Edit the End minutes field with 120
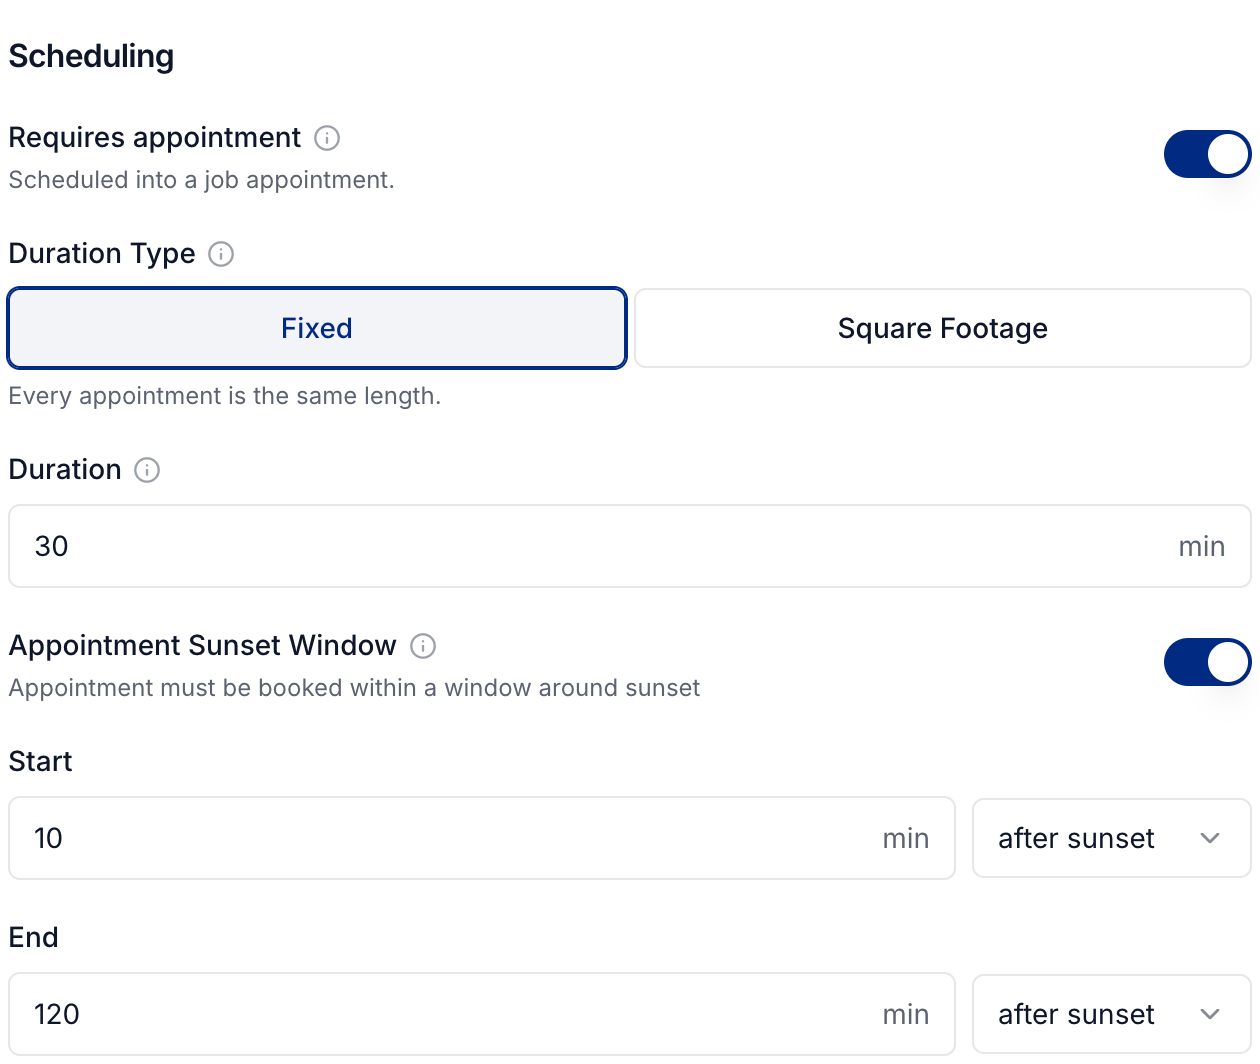1260x1064 pixels. [482, 1014]
